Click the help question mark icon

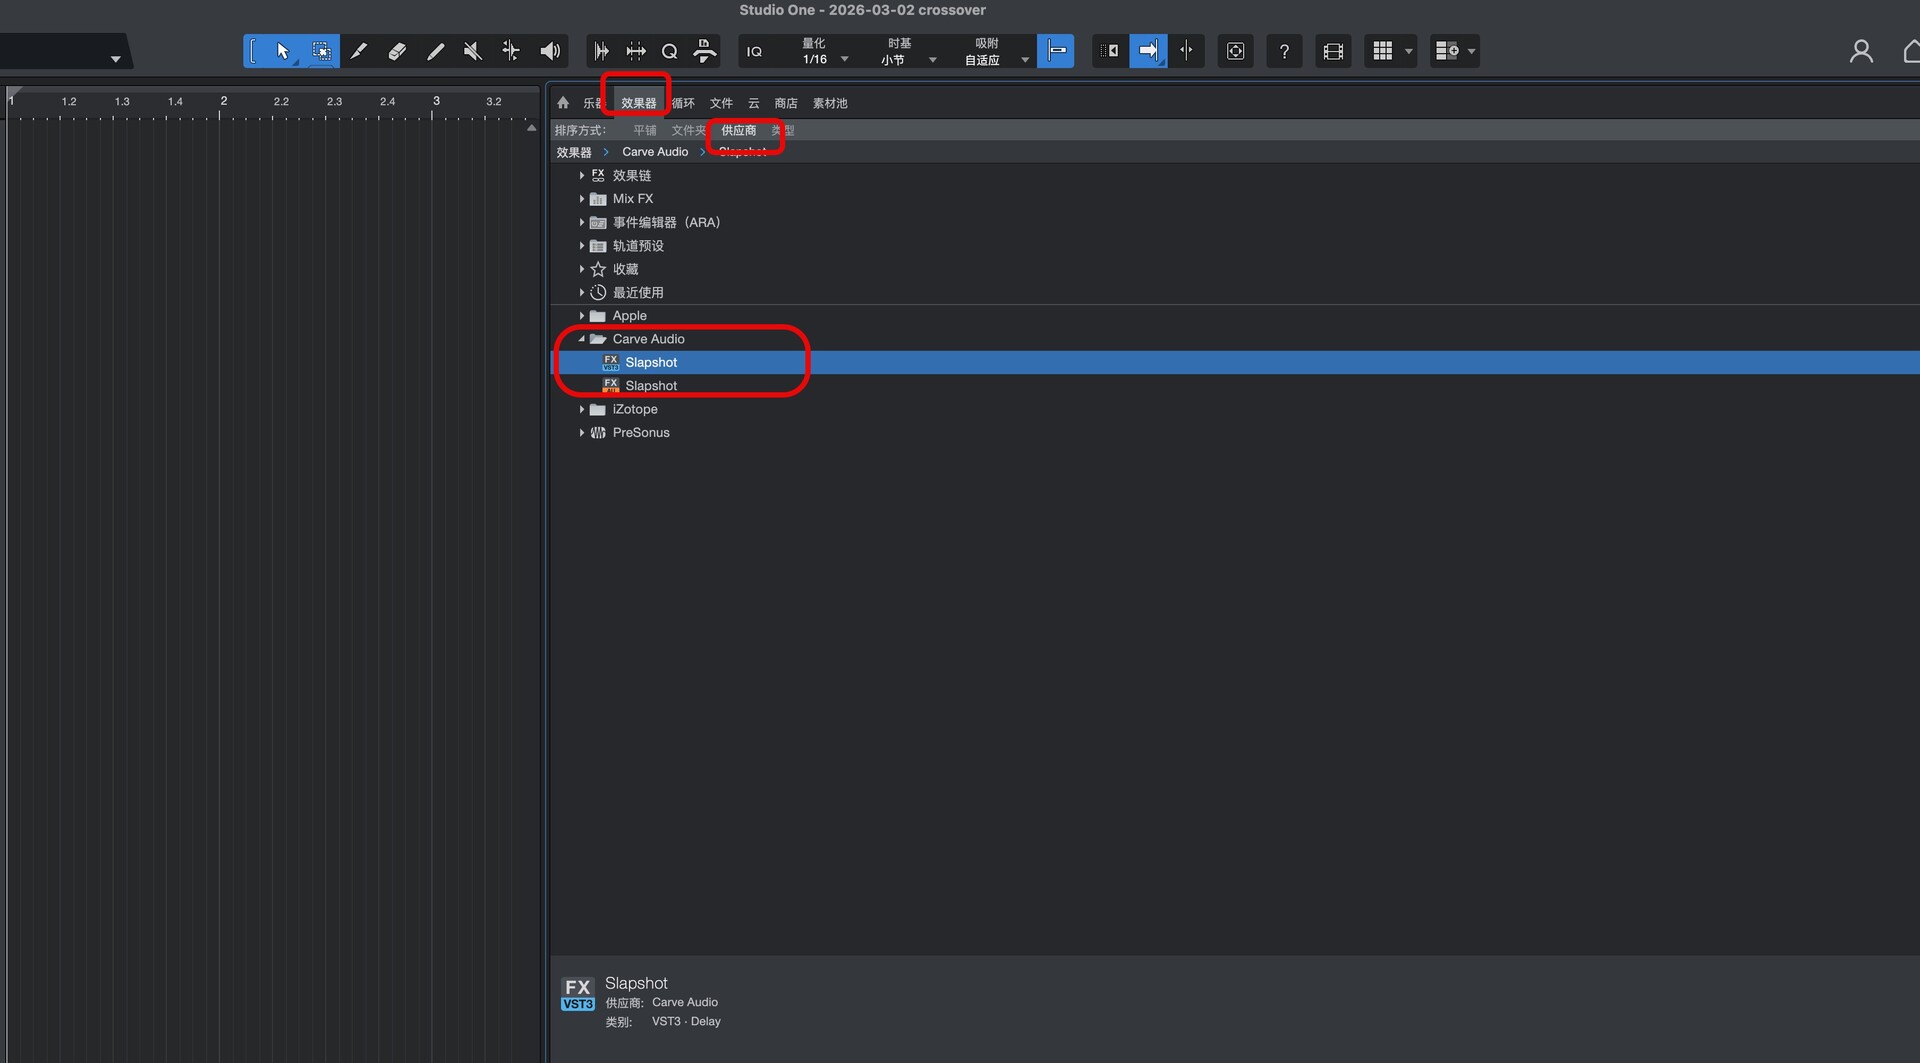(1284, 51)
